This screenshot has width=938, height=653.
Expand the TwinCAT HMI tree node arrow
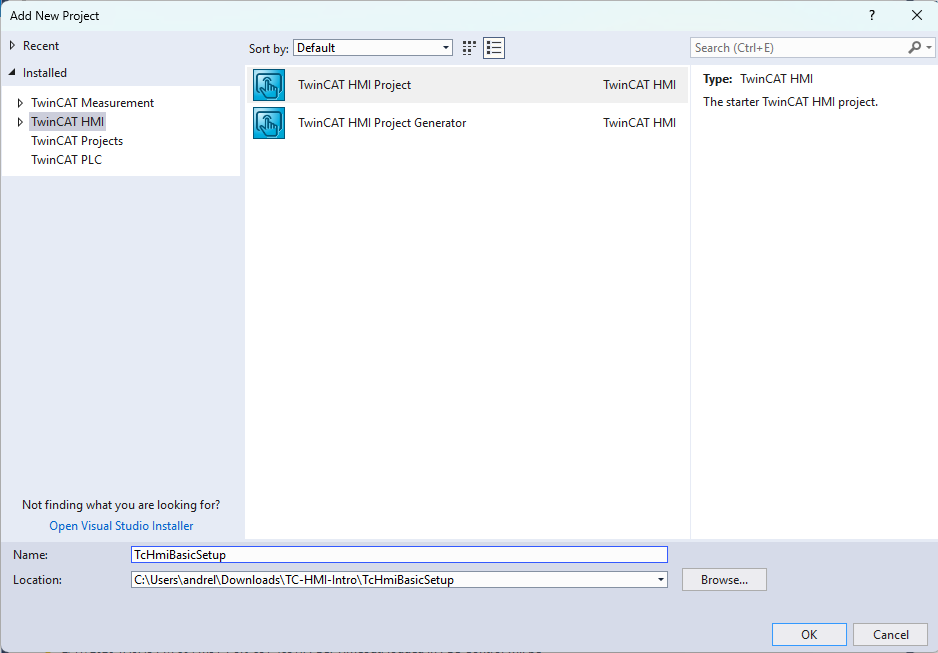(x=20, y=122)
